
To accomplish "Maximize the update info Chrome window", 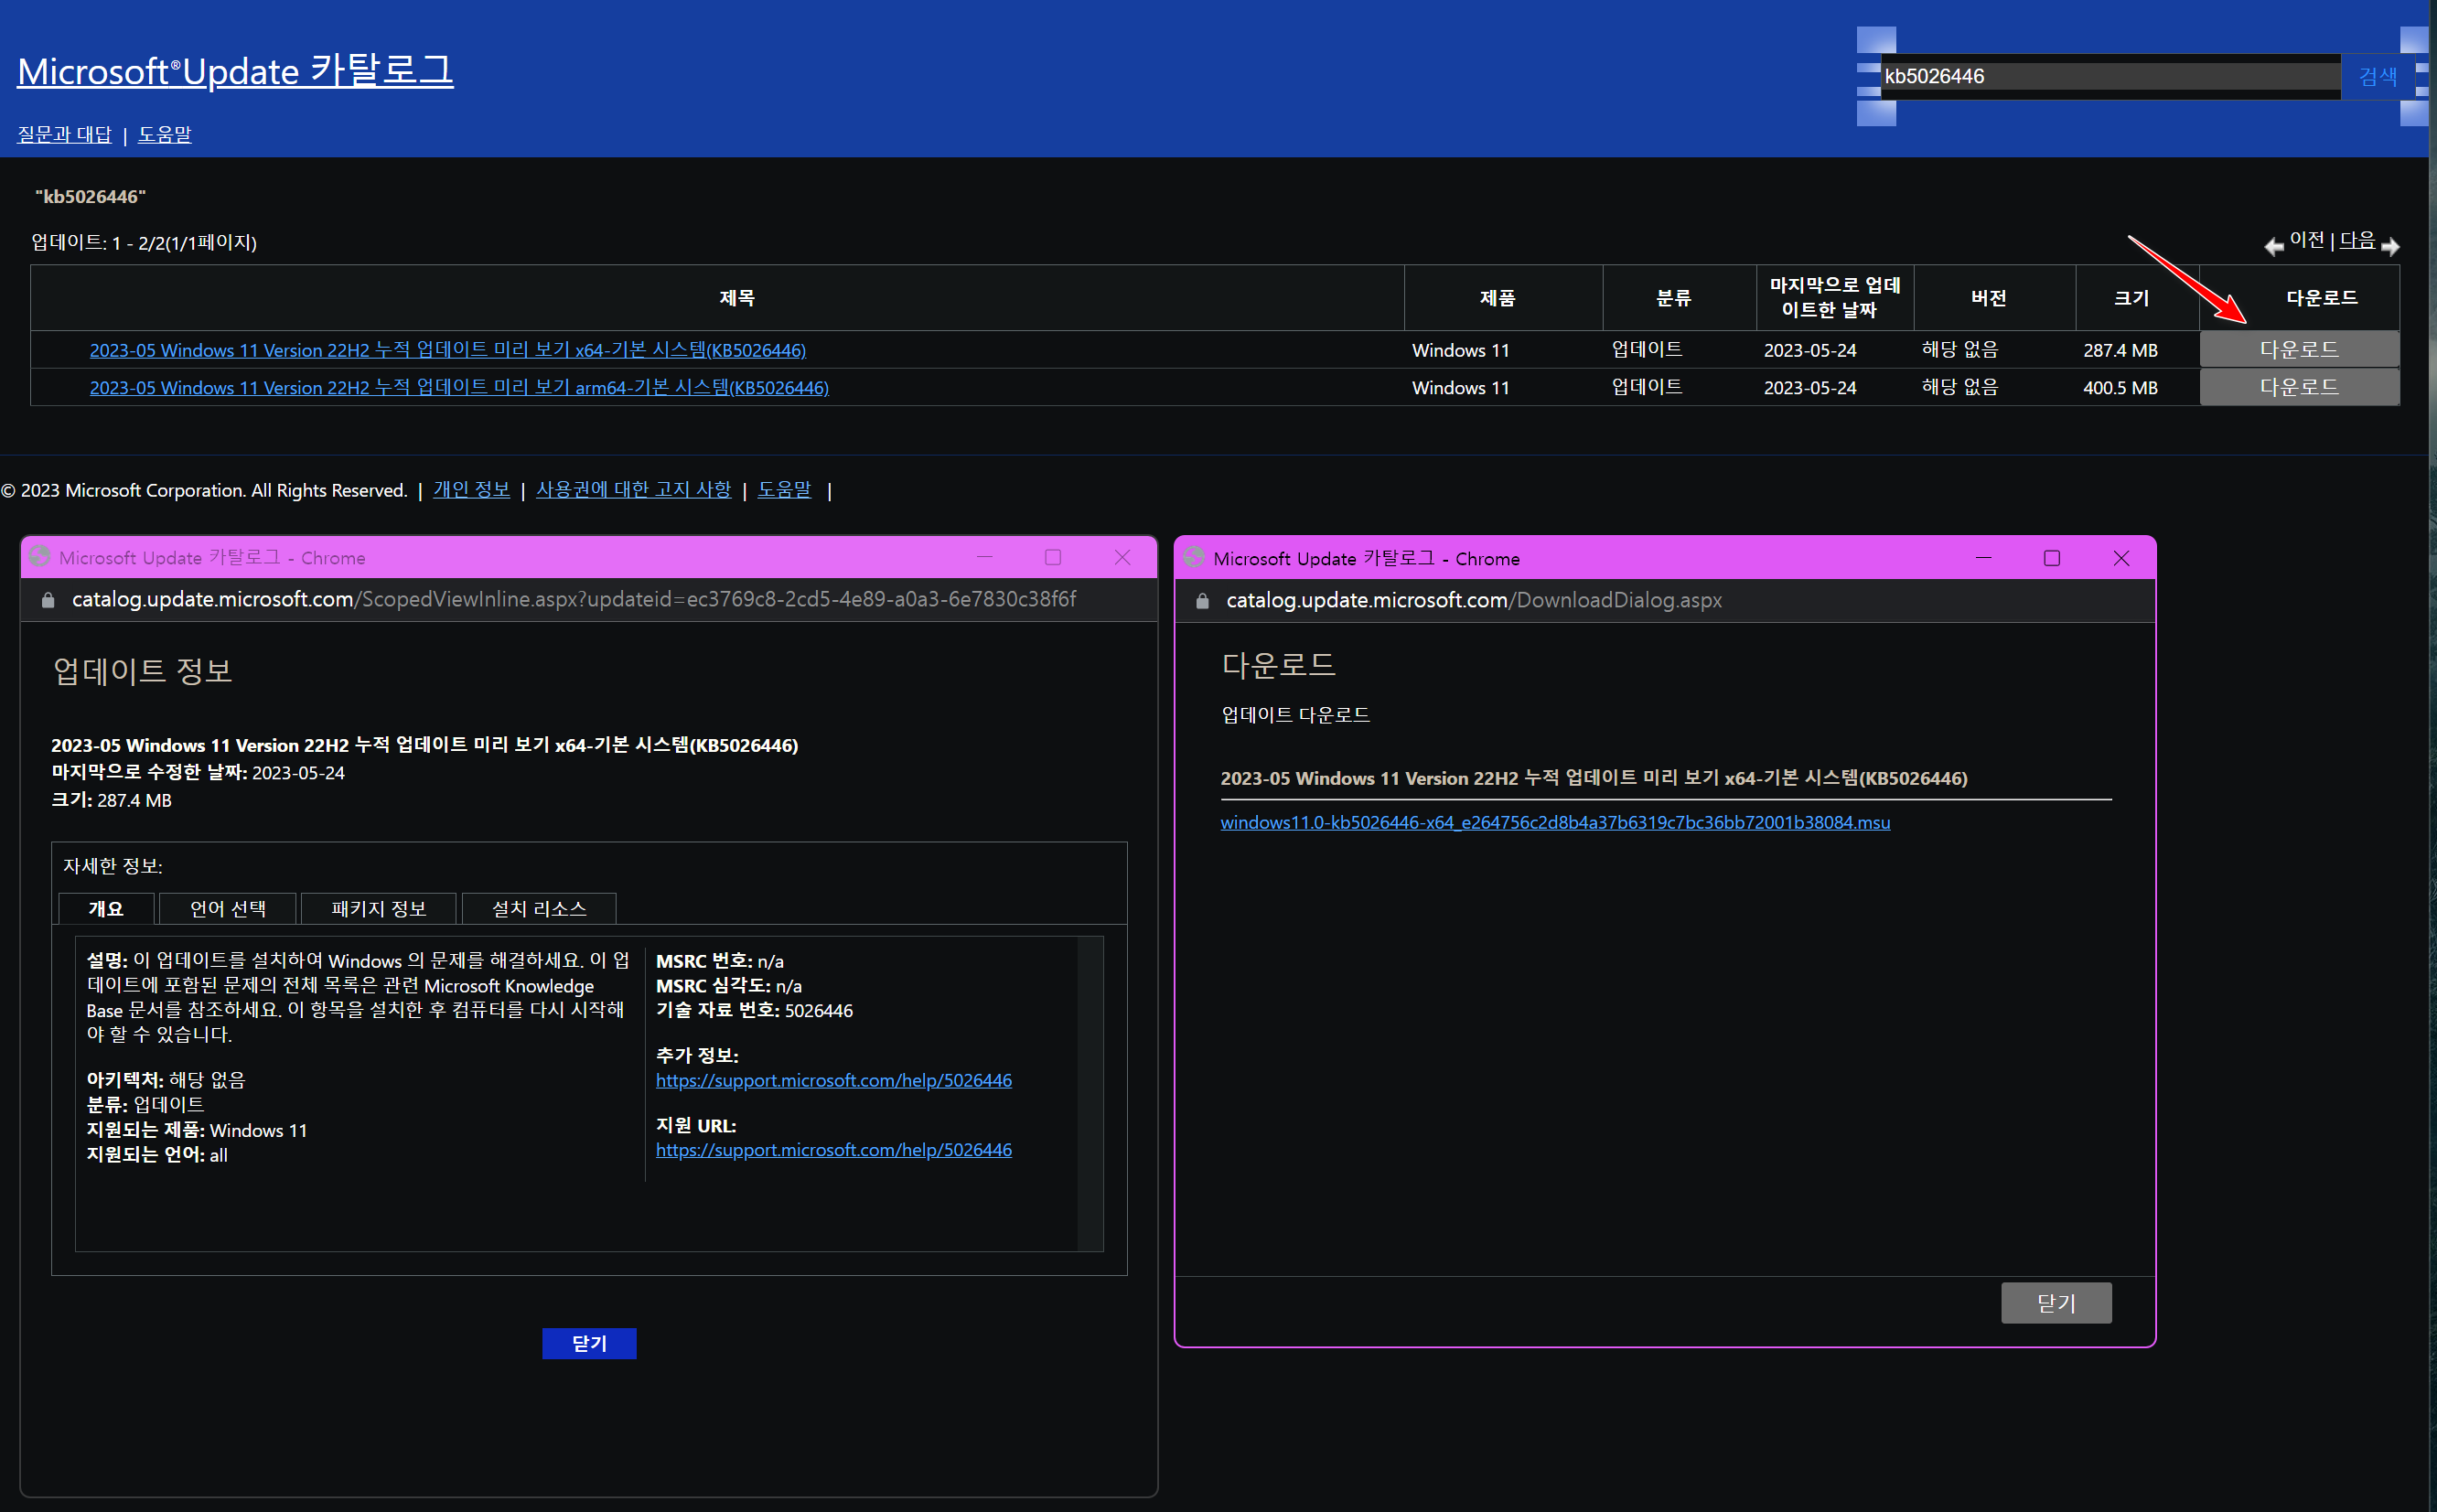I will [1053, 557].
